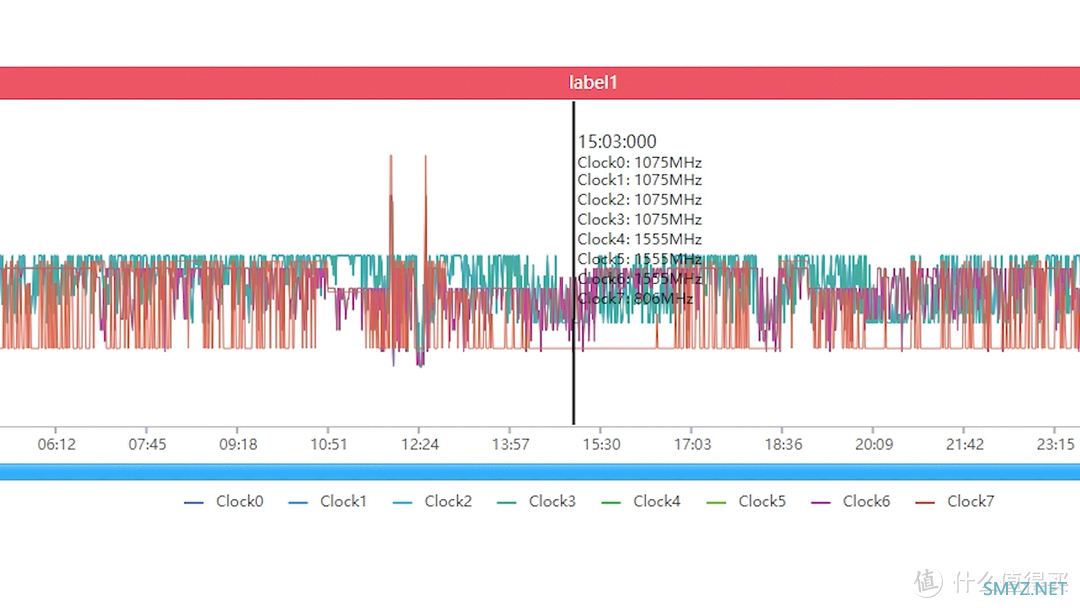The image size is (1080, 608).
Task: Toggle Clock1 series in legend
Action: (x=328, y=501)
